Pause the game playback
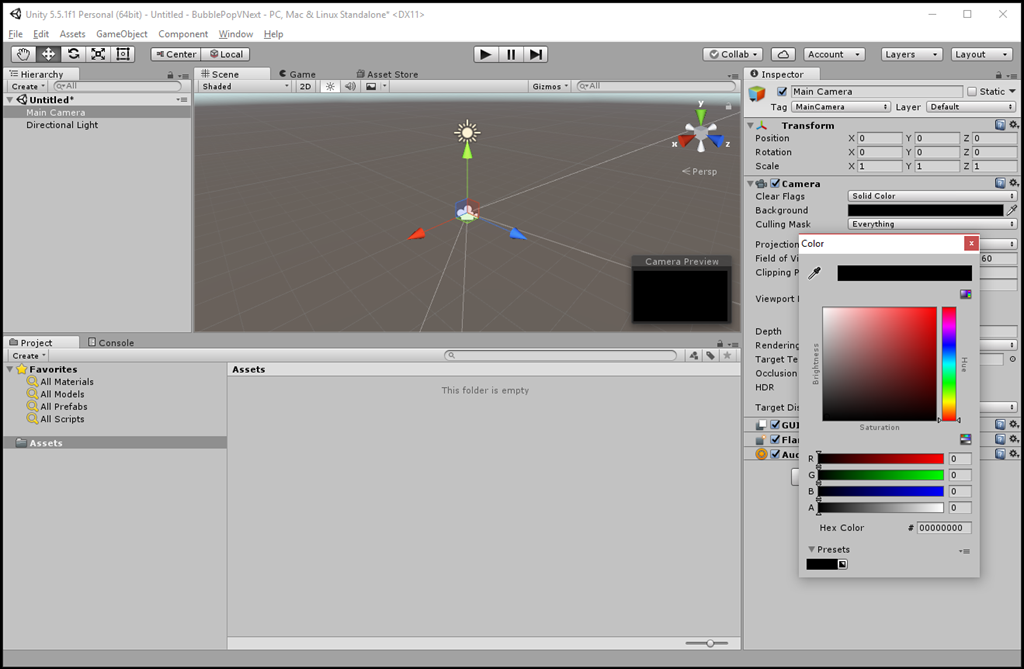Screen dimensions: 1024x669 511,54
